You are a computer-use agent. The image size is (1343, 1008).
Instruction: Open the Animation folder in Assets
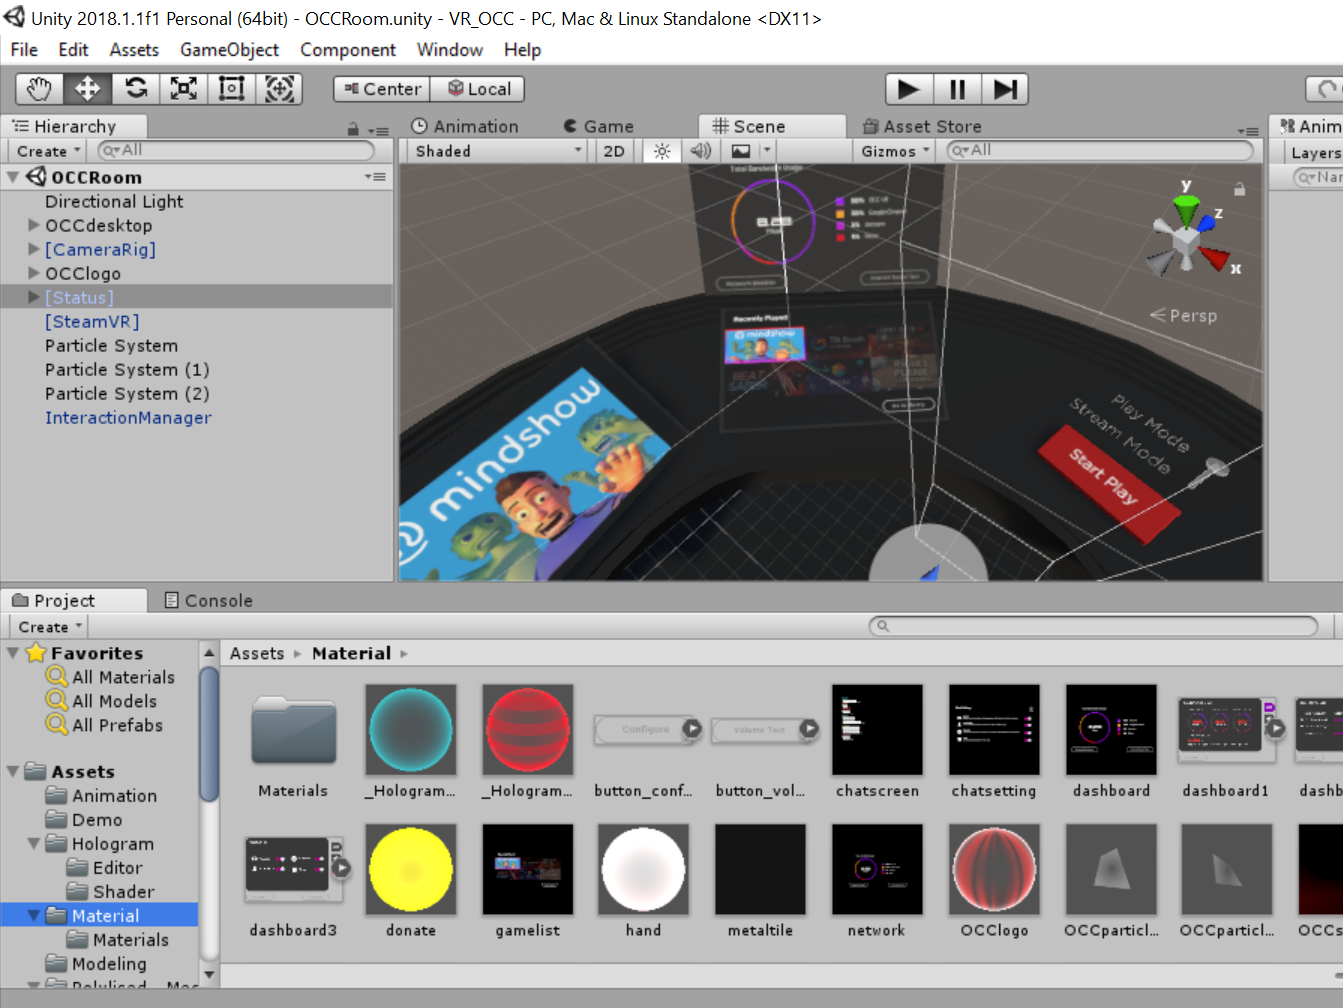tap(114, 796)
